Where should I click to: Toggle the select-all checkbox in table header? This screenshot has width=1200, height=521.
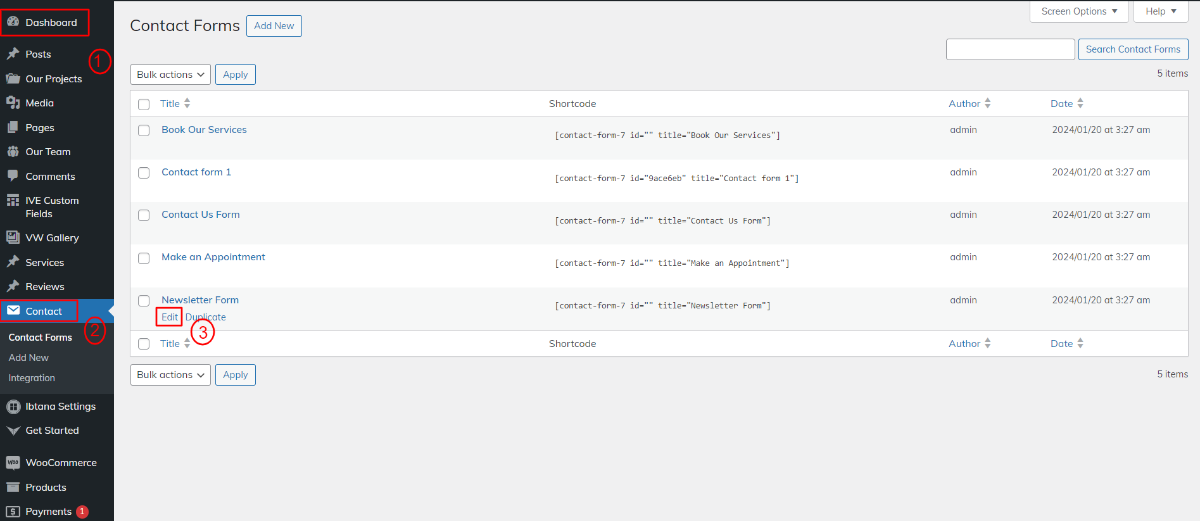point(144,104)
